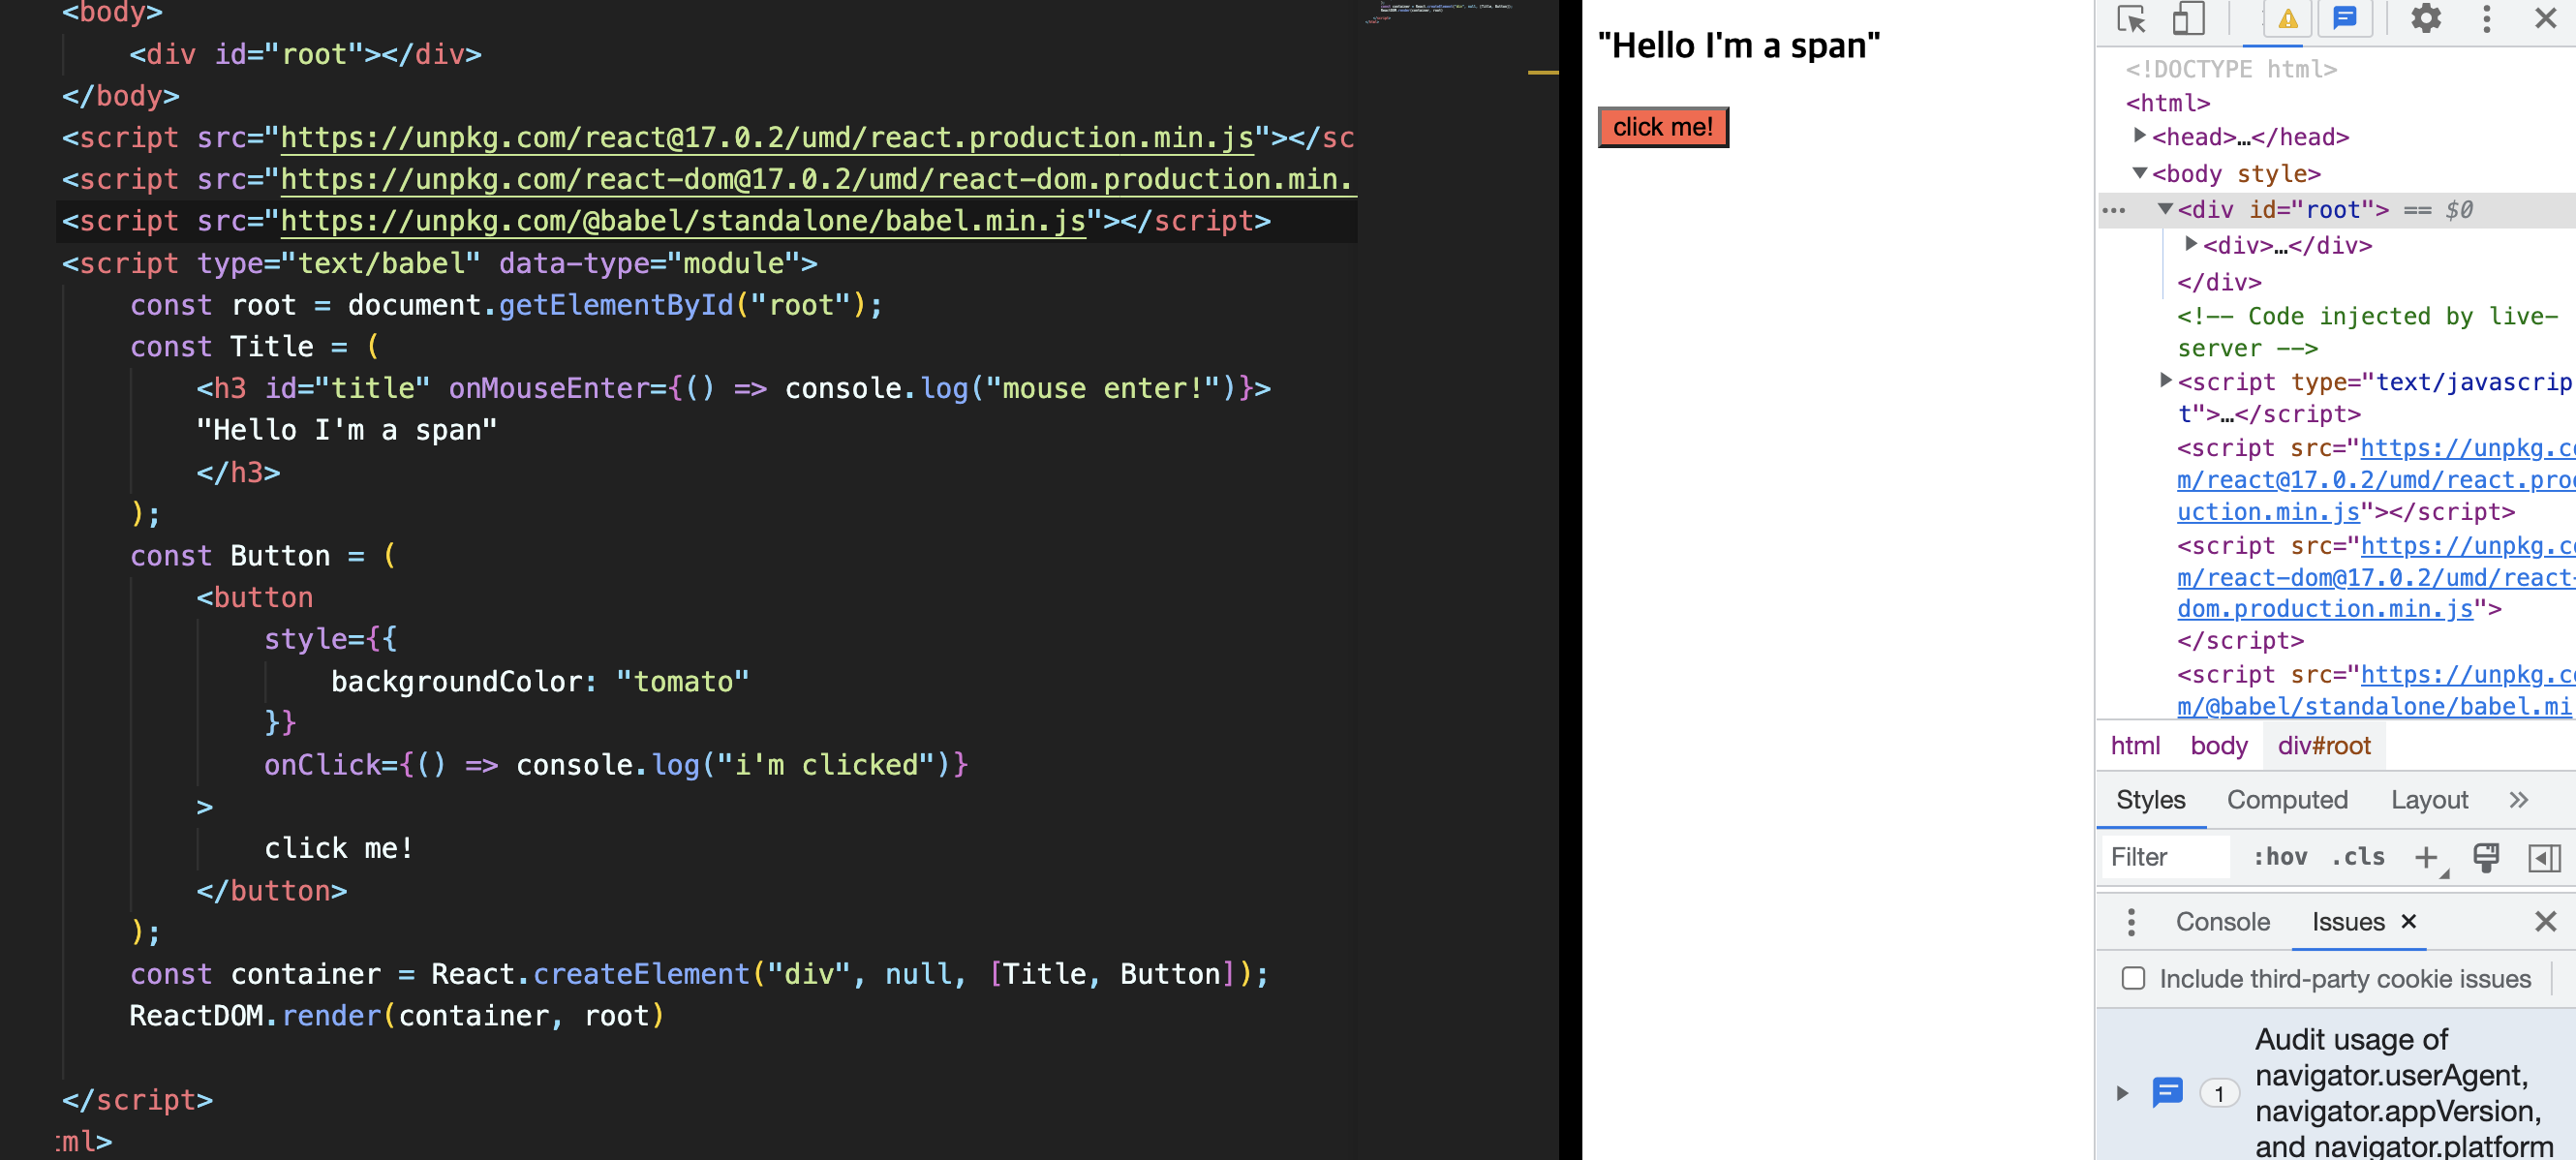Expand the head element node
Viewport: 2576px width, 1160px height.
tap(2139, 135)
